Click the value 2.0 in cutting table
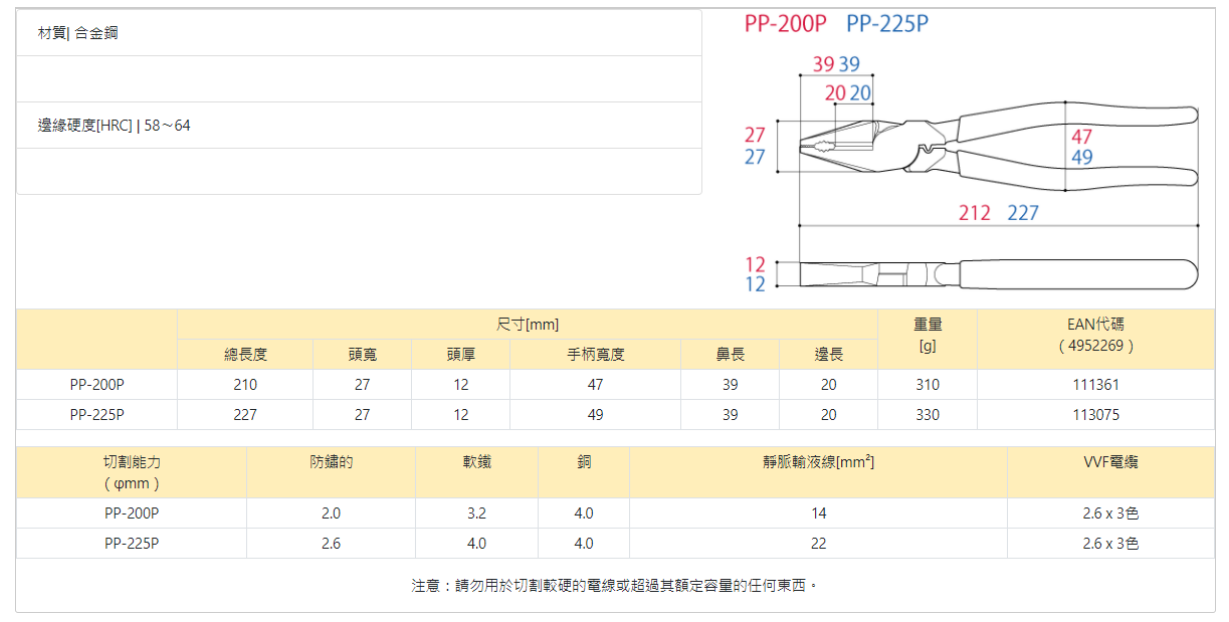This screenshot has height=622, width=1229. point(331,513)
